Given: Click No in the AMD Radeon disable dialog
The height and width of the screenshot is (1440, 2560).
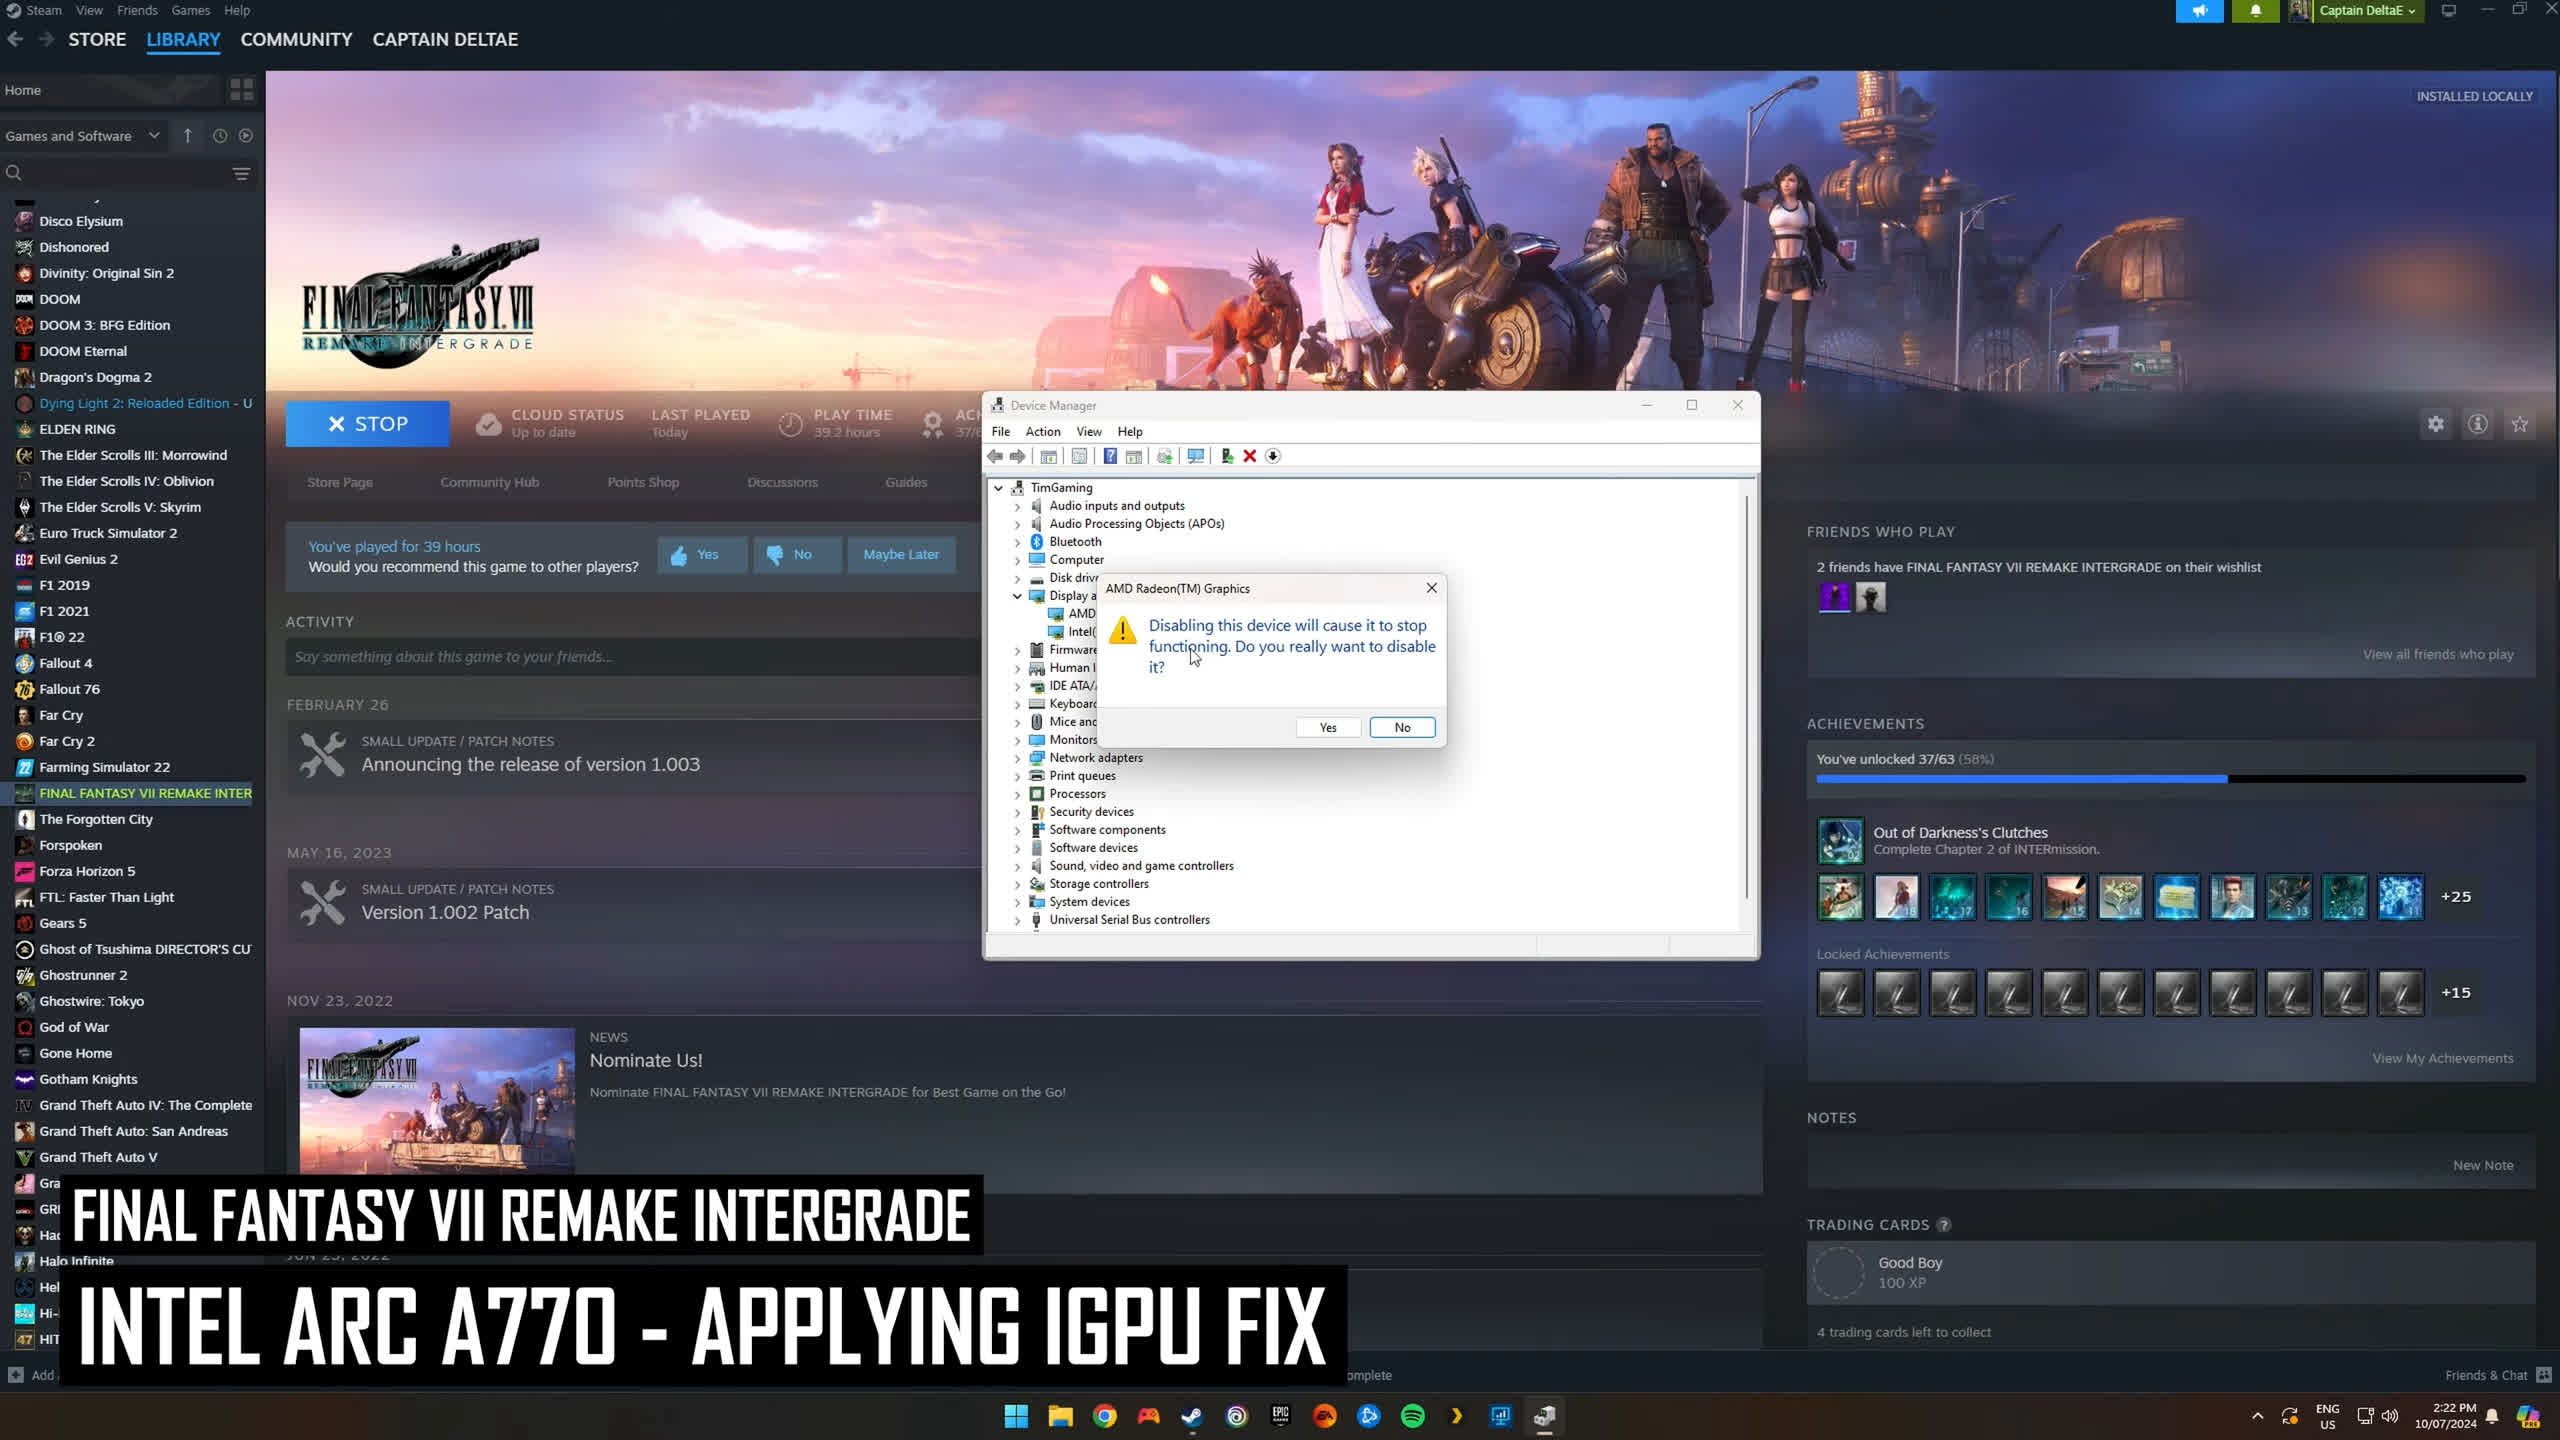Looking at the screenshot, I should [x=1402, y=727].
